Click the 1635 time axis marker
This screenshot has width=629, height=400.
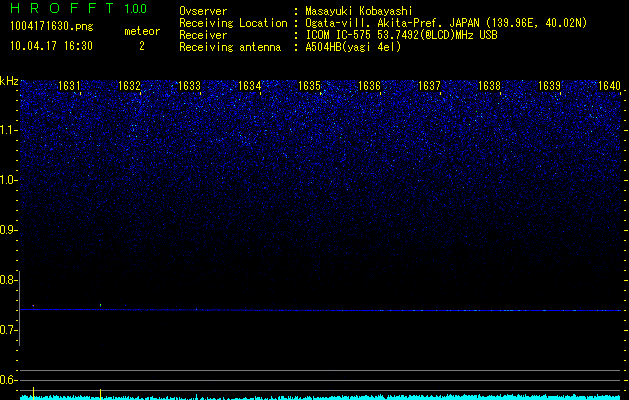click(x=309, y=86)
